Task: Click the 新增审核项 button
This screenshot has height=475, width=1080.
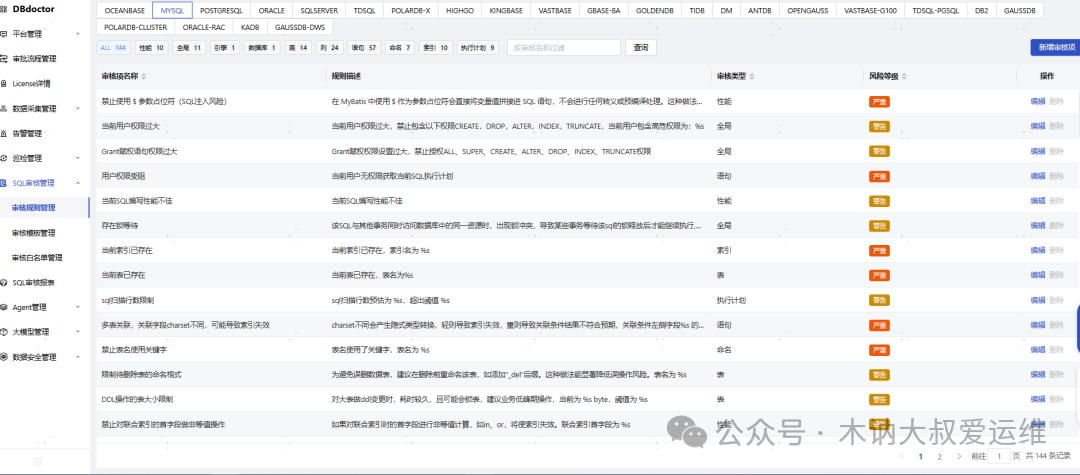Action: (x=1056, y=47)
